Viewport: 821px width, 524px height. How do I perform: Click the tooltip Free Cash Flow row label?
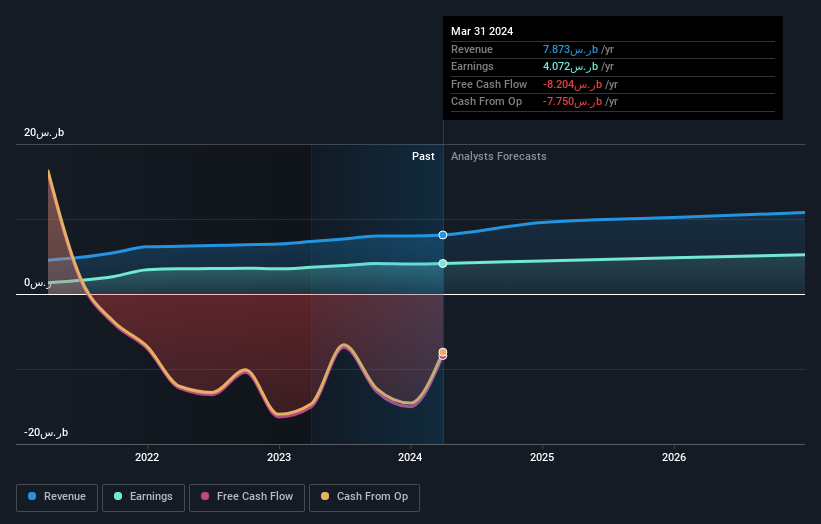coord(489,84)
